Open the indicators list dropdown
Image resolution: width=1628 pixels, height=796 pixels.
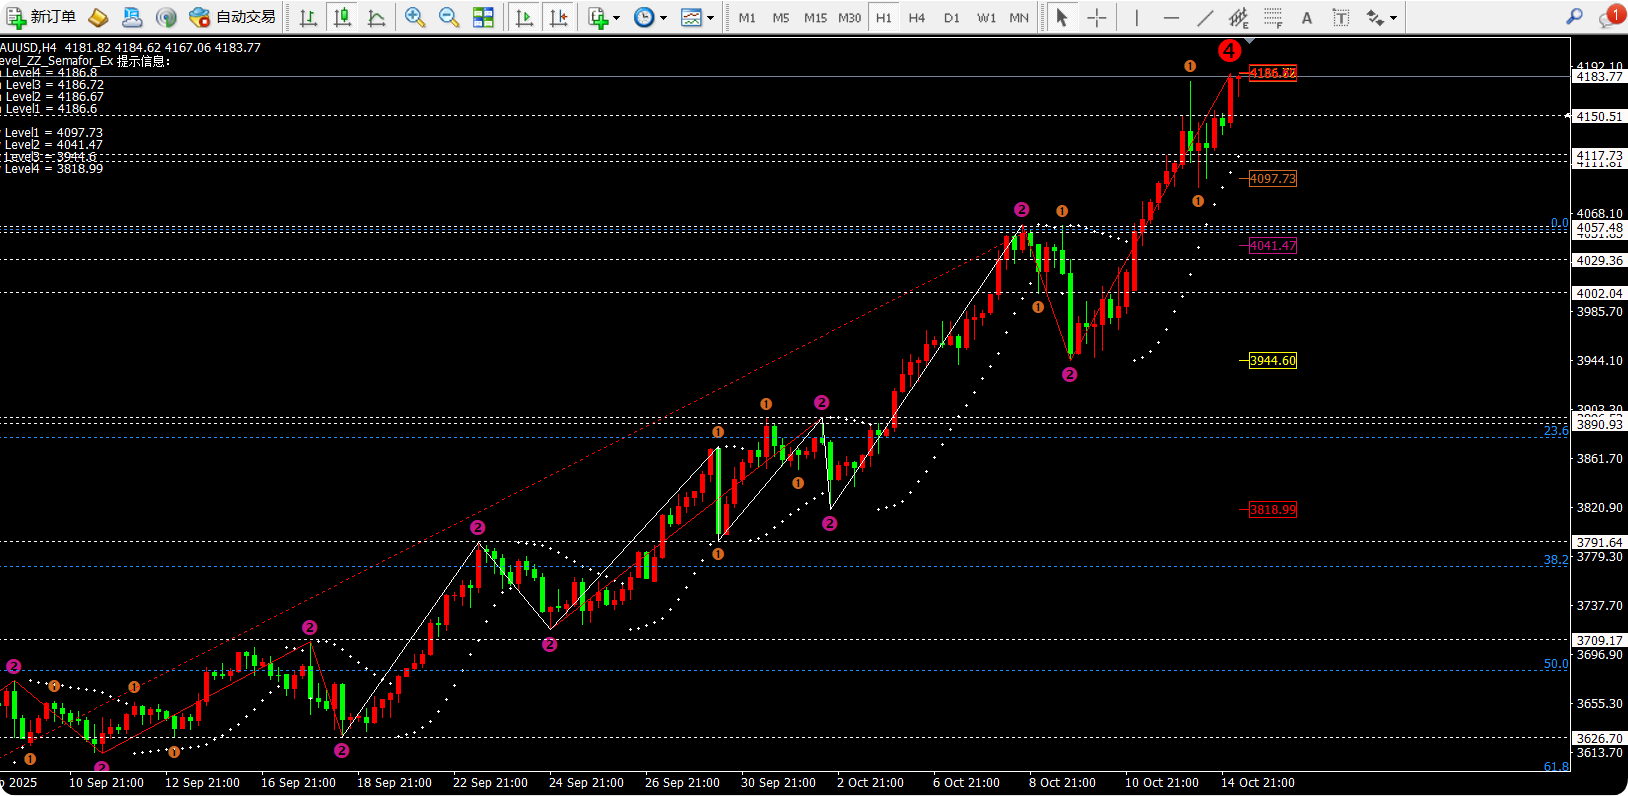[604, 17]
